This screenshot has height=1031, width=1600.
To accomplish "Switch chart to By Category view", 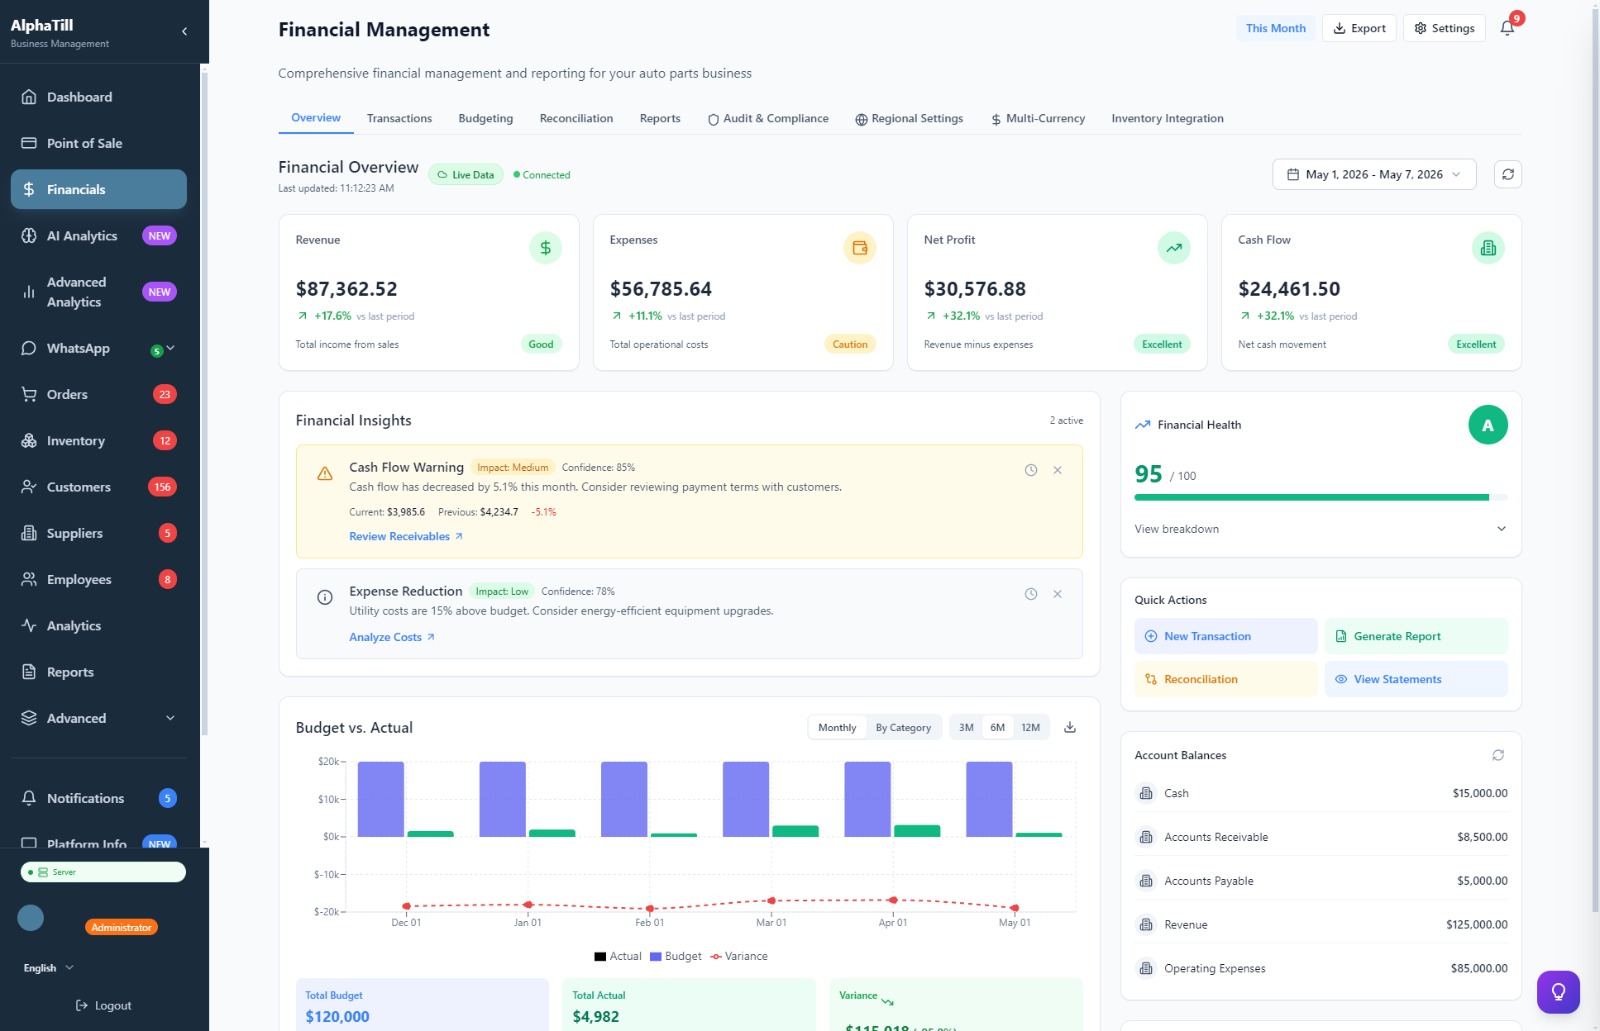I will tap(903, 727).
